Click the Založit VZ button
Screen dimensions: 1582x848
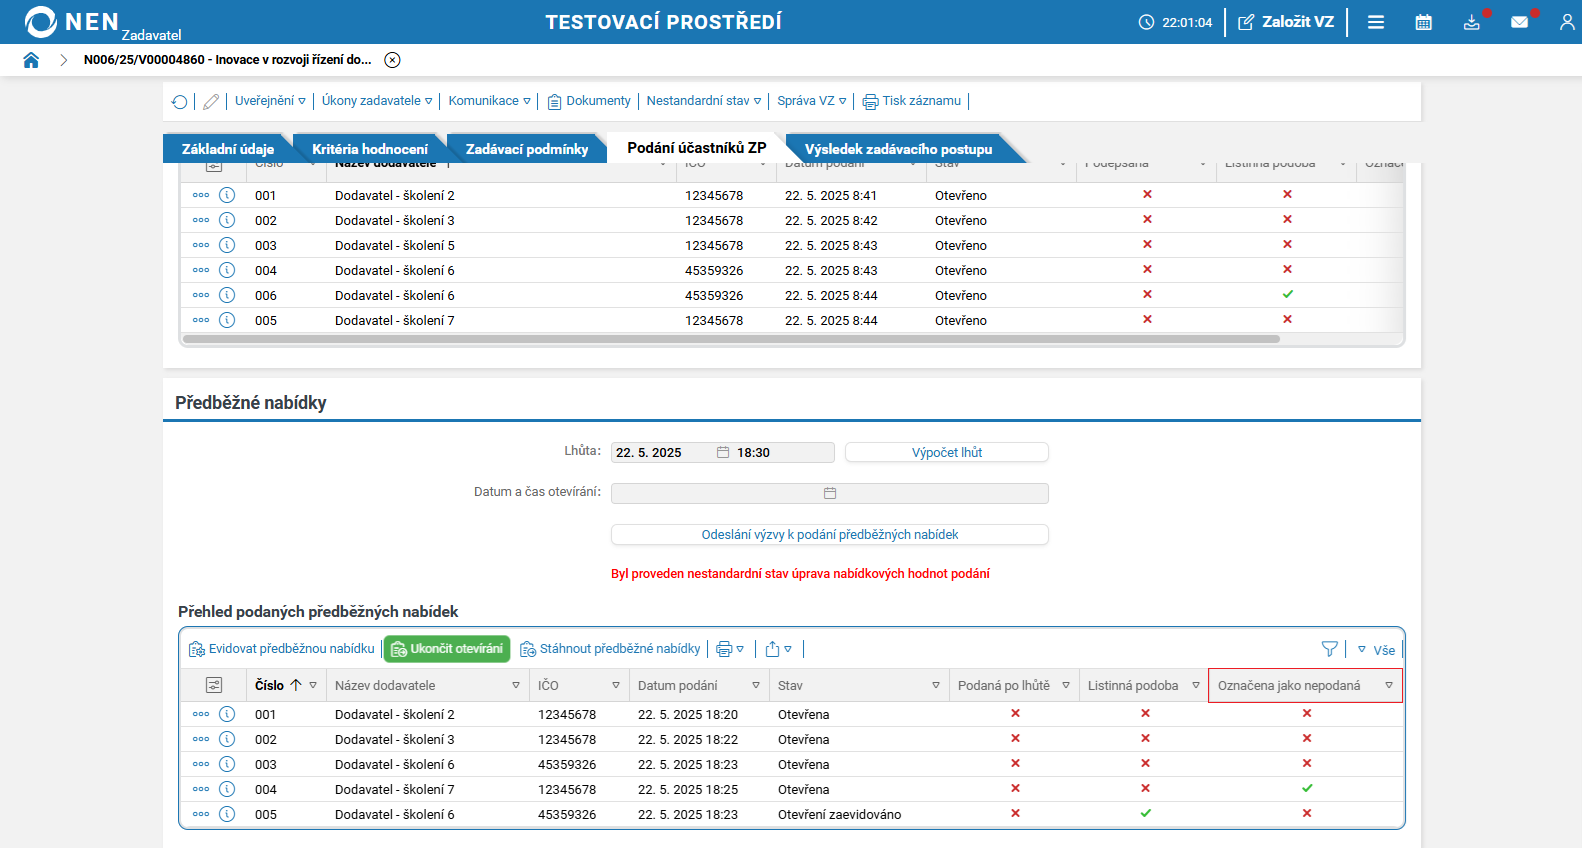pyautogui.click(x=1286, y=22)
